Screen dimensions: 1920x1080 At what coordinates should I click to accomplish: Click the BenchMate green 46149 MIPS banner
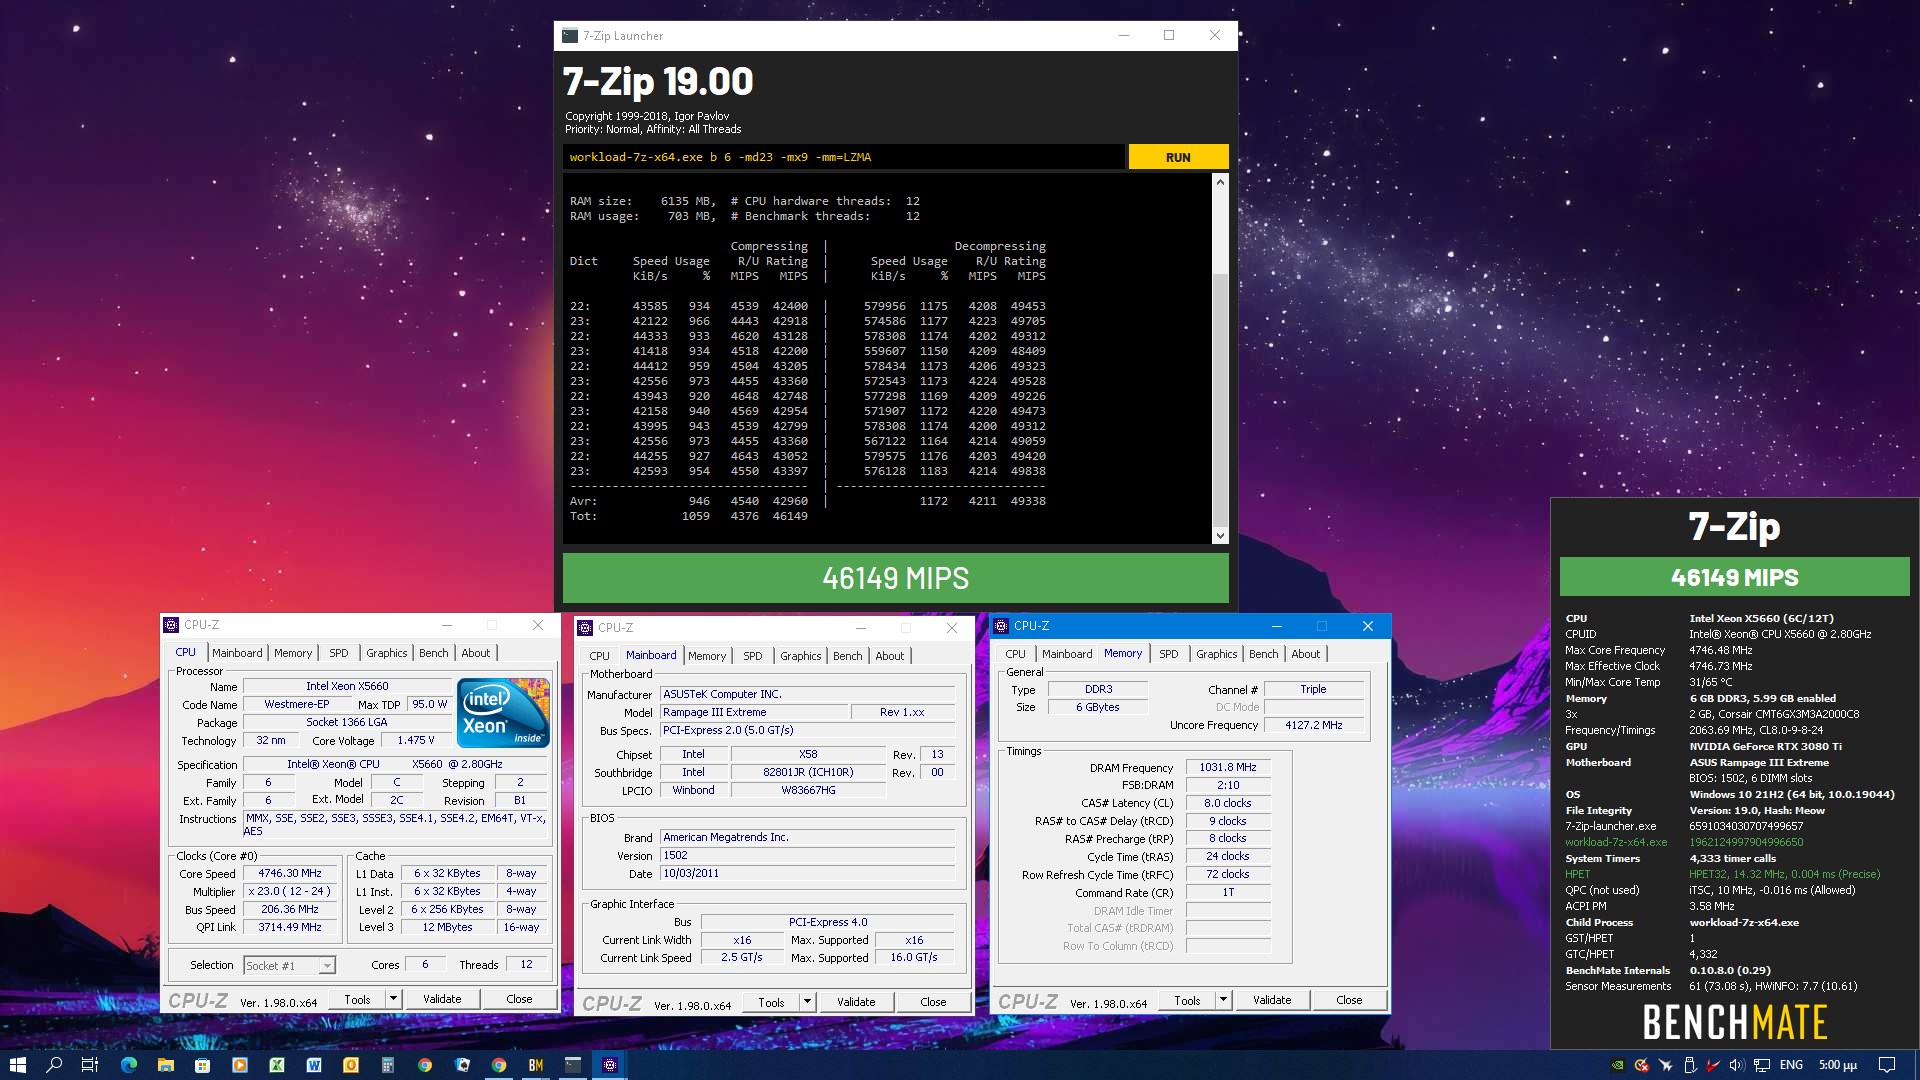coord(1735,577)
